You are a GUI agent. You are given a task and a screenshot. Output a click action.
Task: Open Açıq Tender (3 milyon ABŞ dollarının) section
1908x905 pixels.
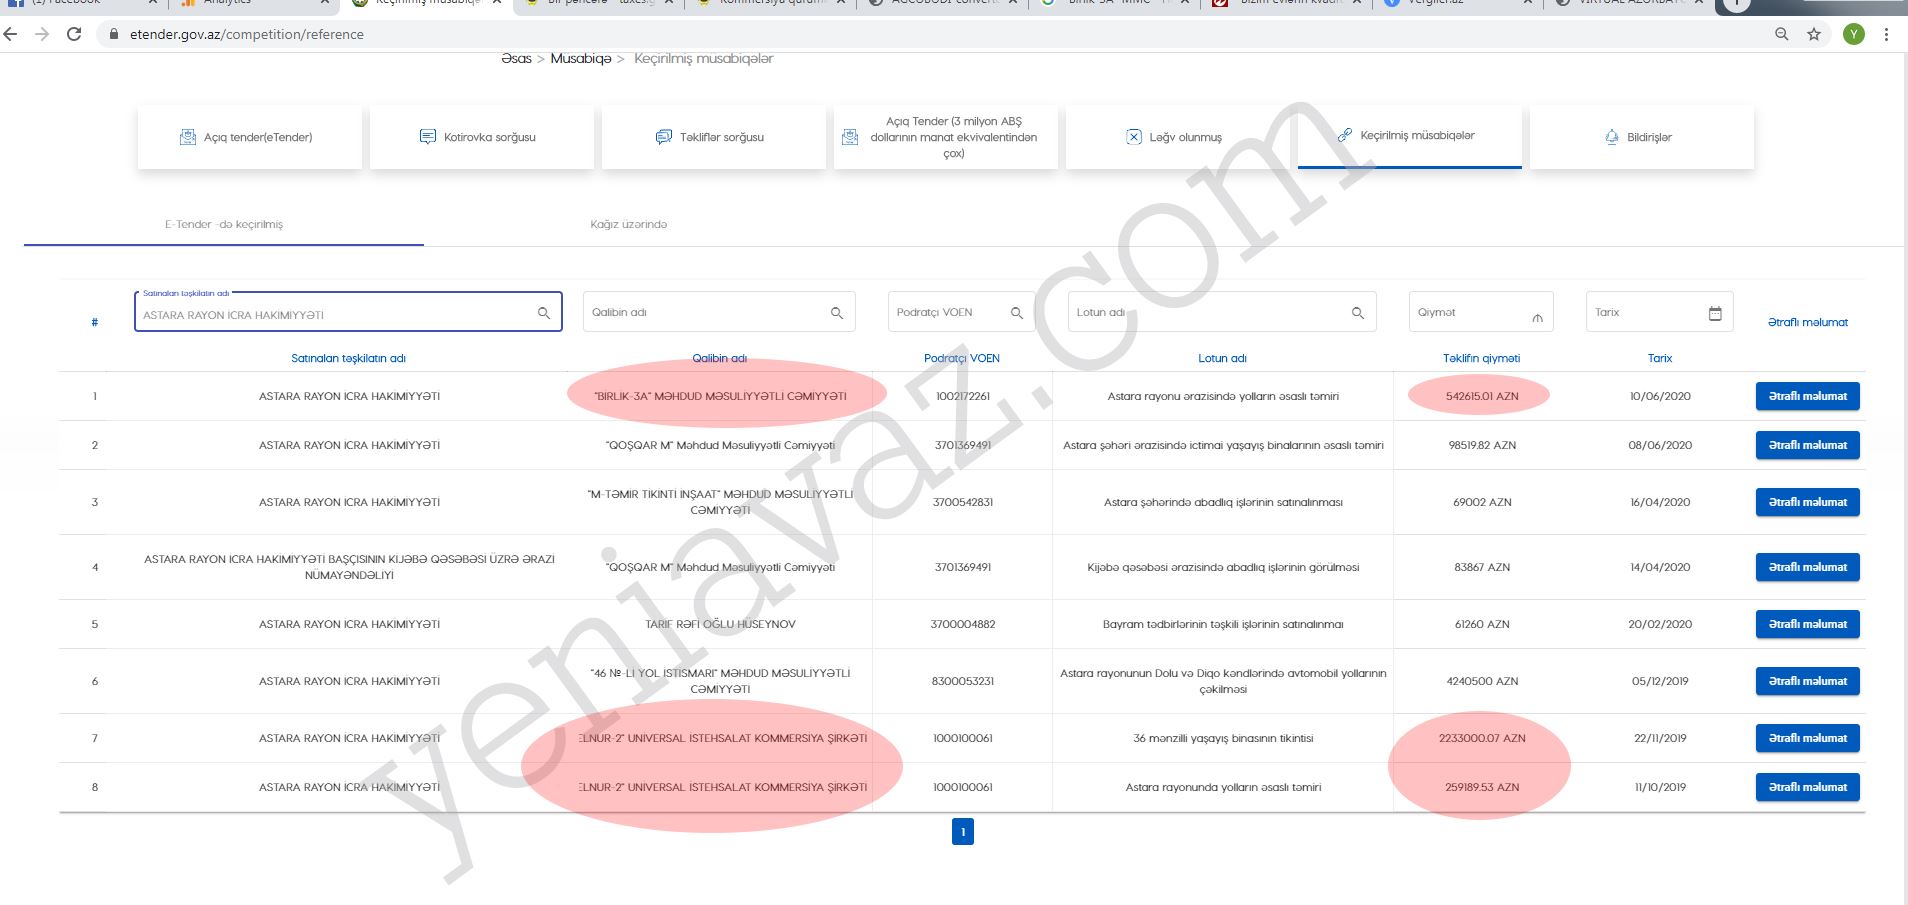[x=946, y=137]
